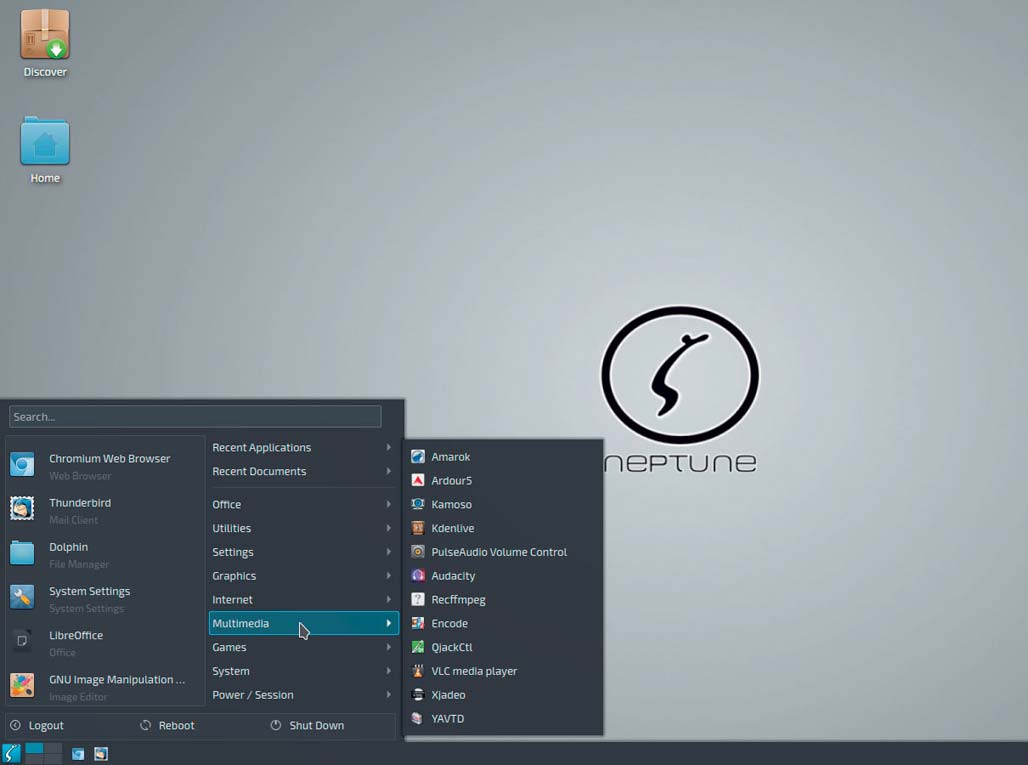Open Recffmpeg from Multimedia list
This screenshot has height=765, width=1028.
point(503,599)
